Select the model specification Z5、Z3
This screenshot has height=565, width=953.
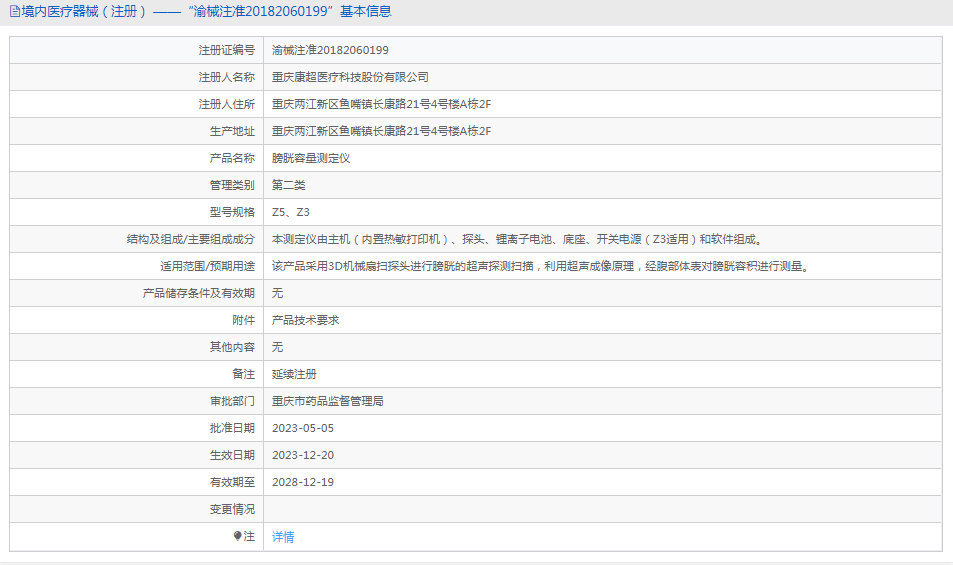(291, 212)
